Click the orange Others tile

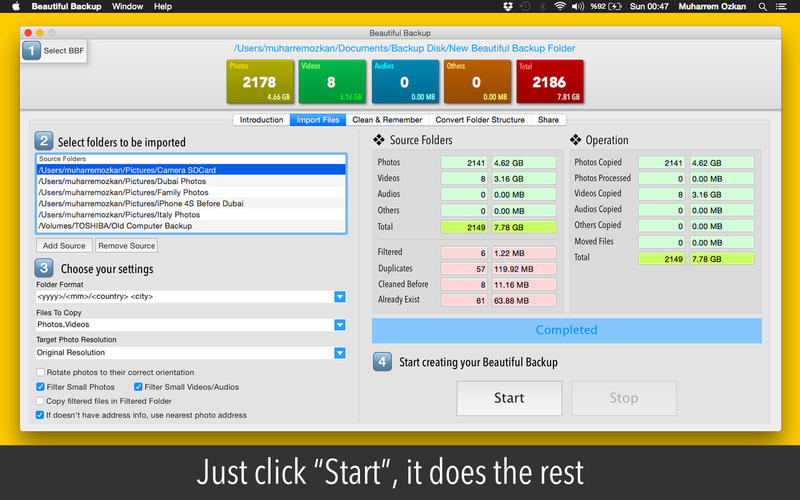pyautogui.click(x=478, y=82)
